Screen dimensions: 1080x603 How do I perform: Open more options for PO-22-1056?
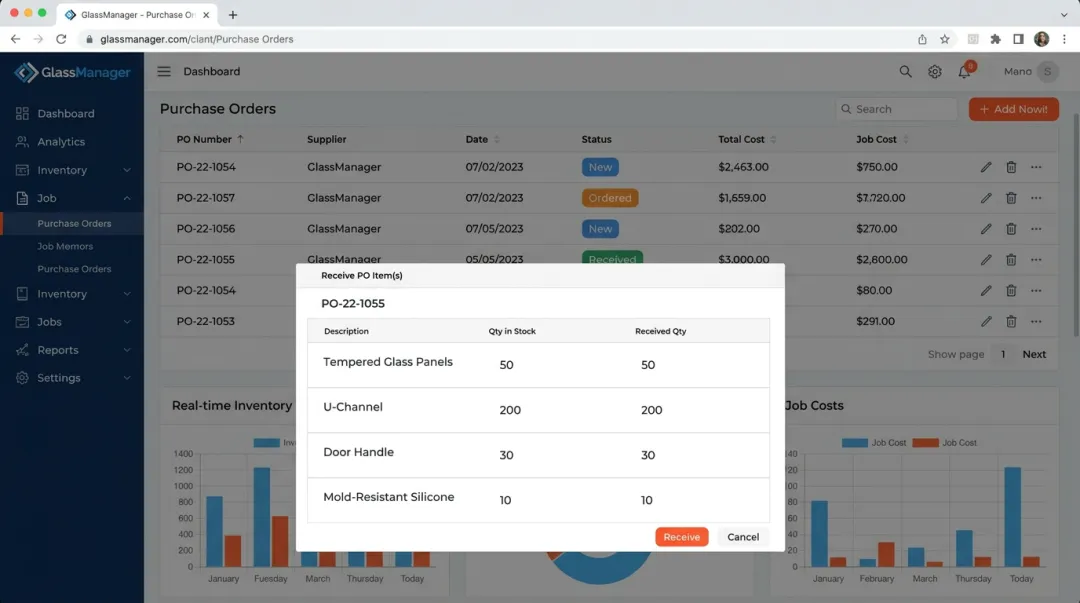pyautogui.click(x=1036, y=229)
